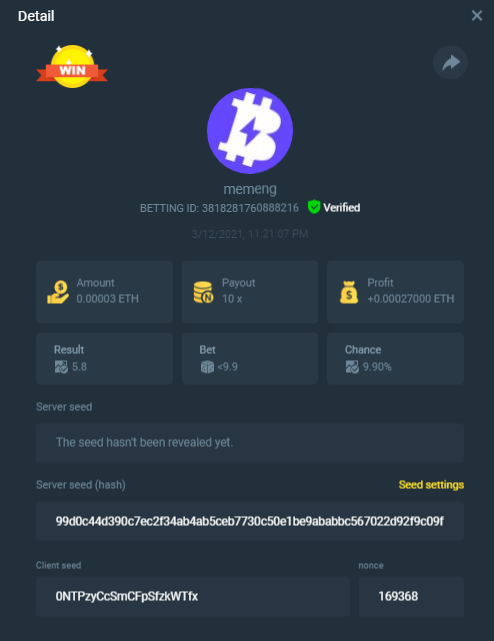Viewport: 494px width, 641px height.
Task: Click the Bet dice icon
Action: click(x=207, y=367)
